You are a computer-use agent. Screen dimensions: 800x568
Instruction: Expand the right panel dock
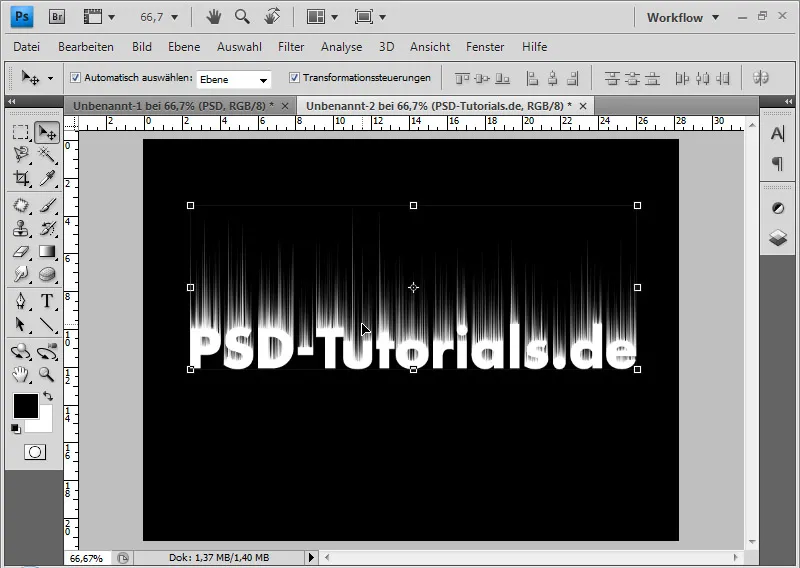click(789, 102)
